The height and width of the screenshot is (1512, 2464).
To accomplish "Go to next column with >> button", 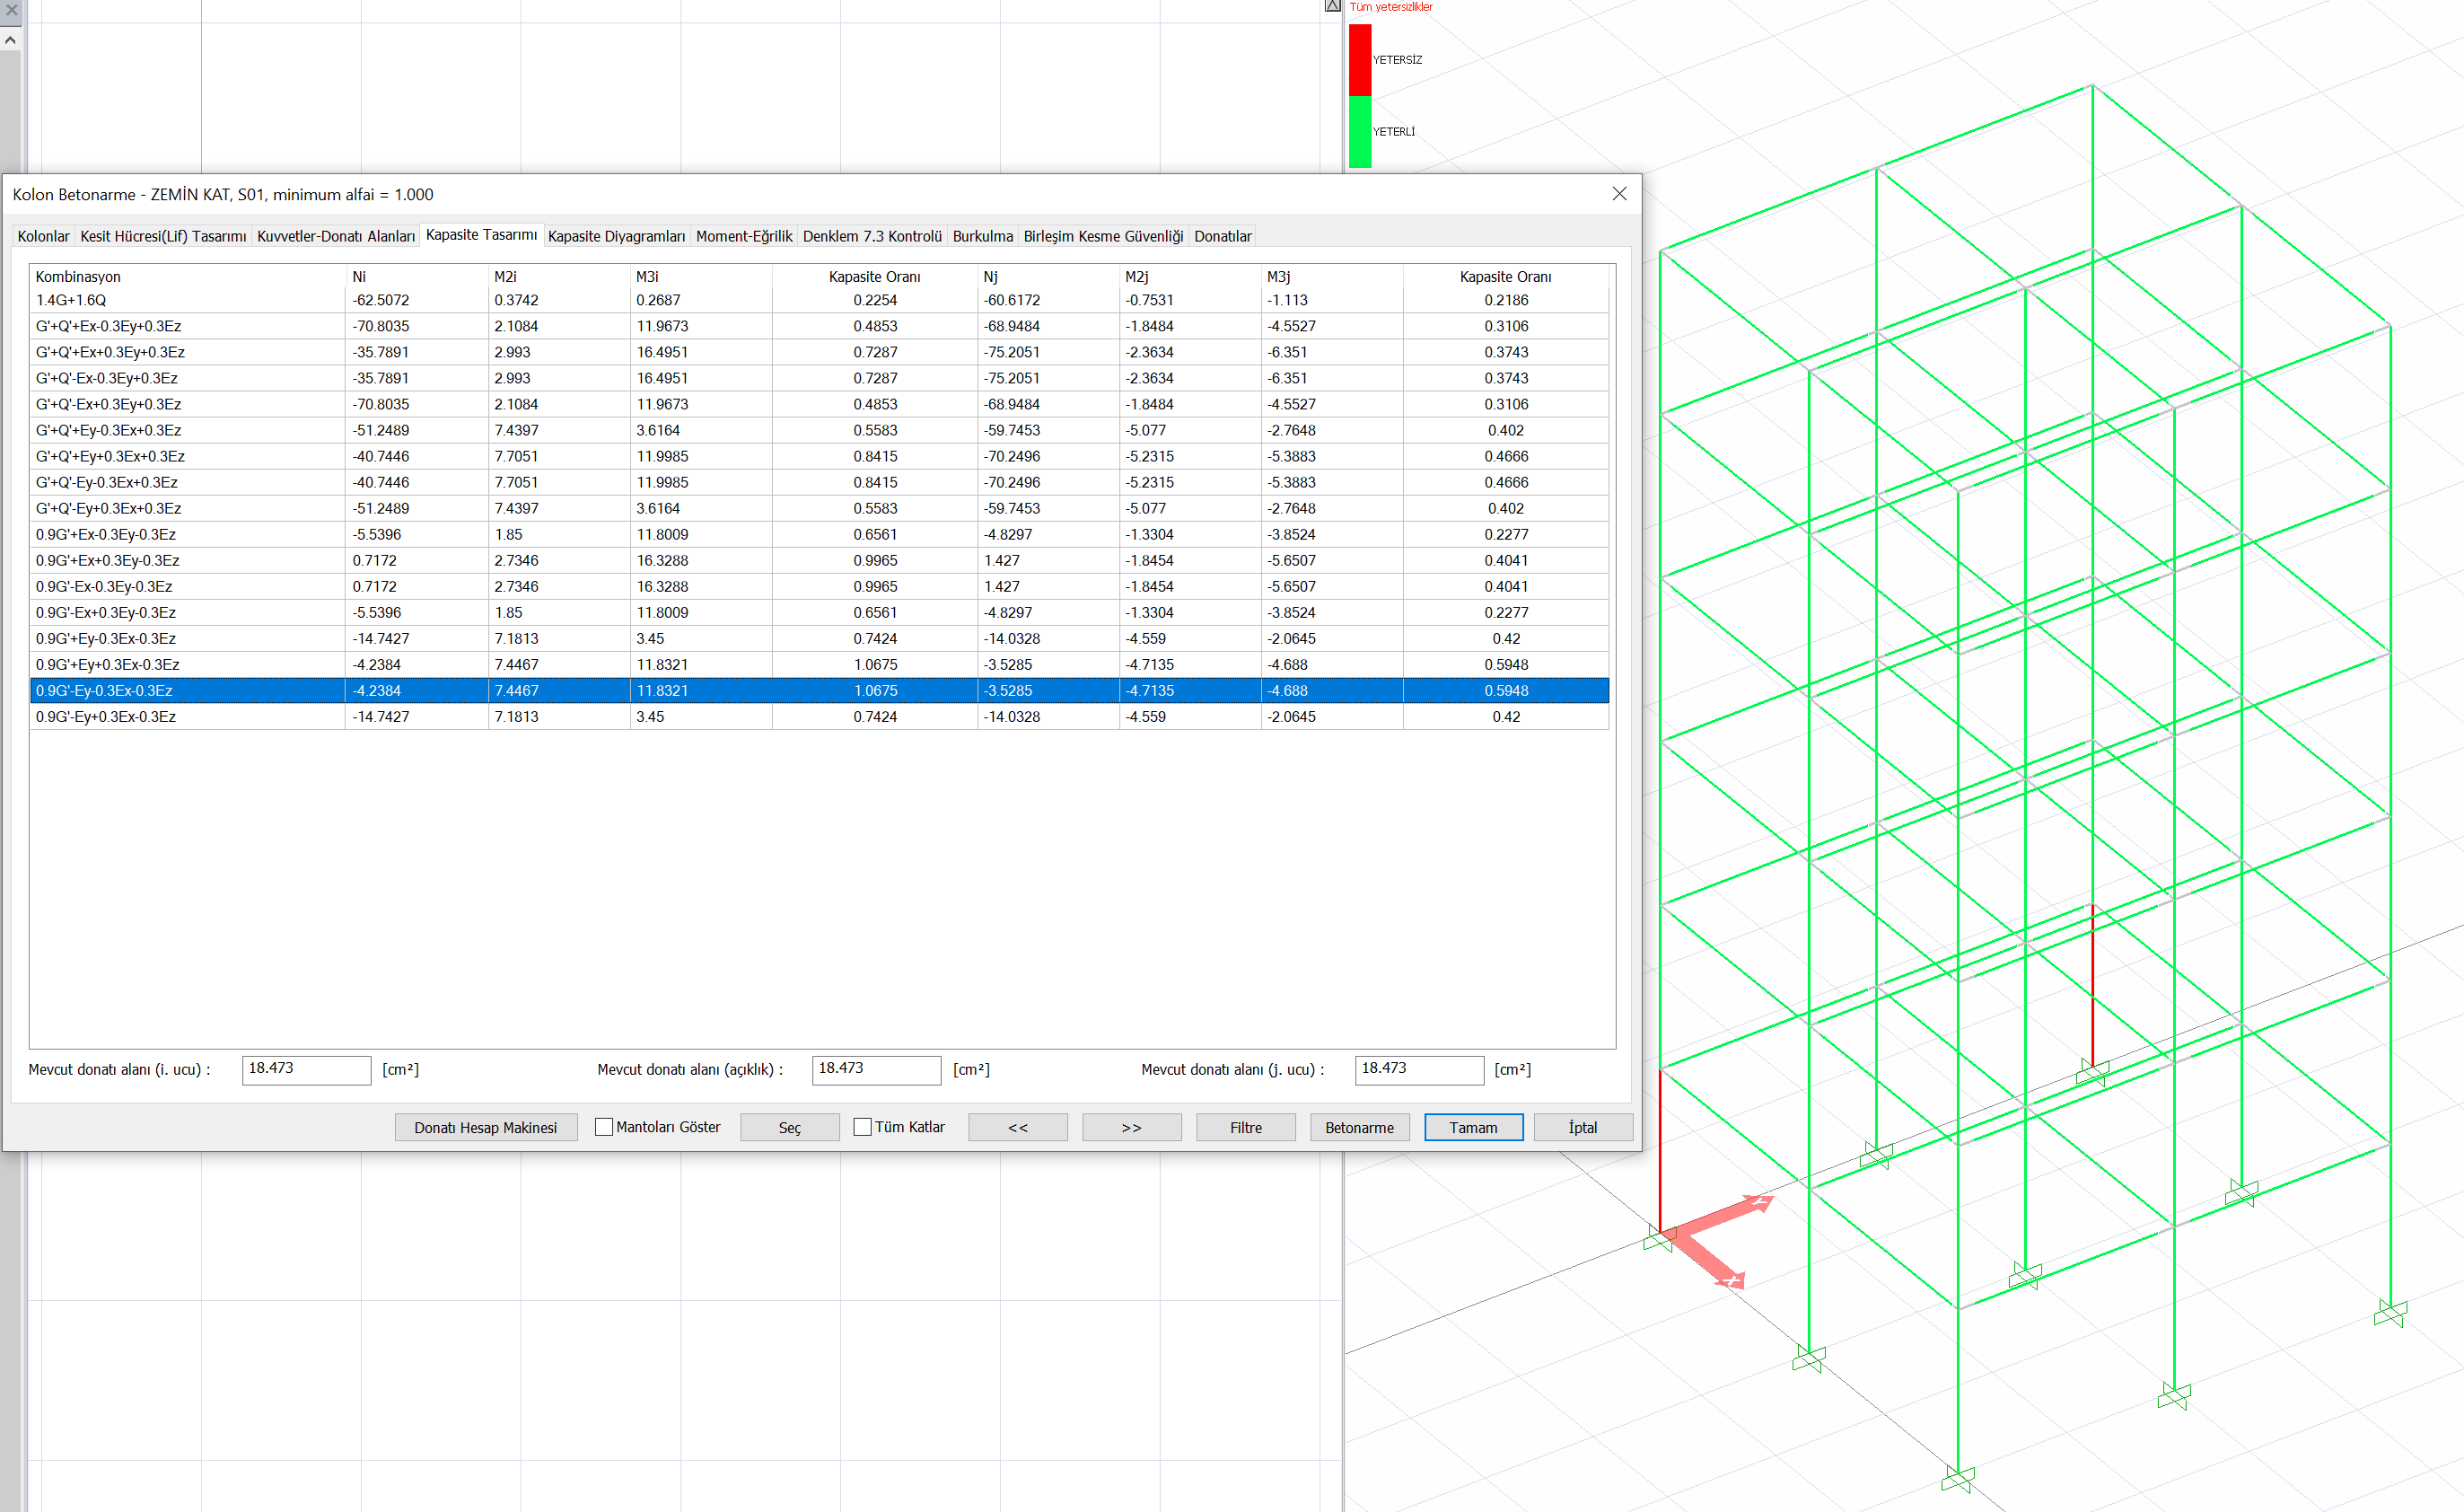I will [x=1131, y=1127].
